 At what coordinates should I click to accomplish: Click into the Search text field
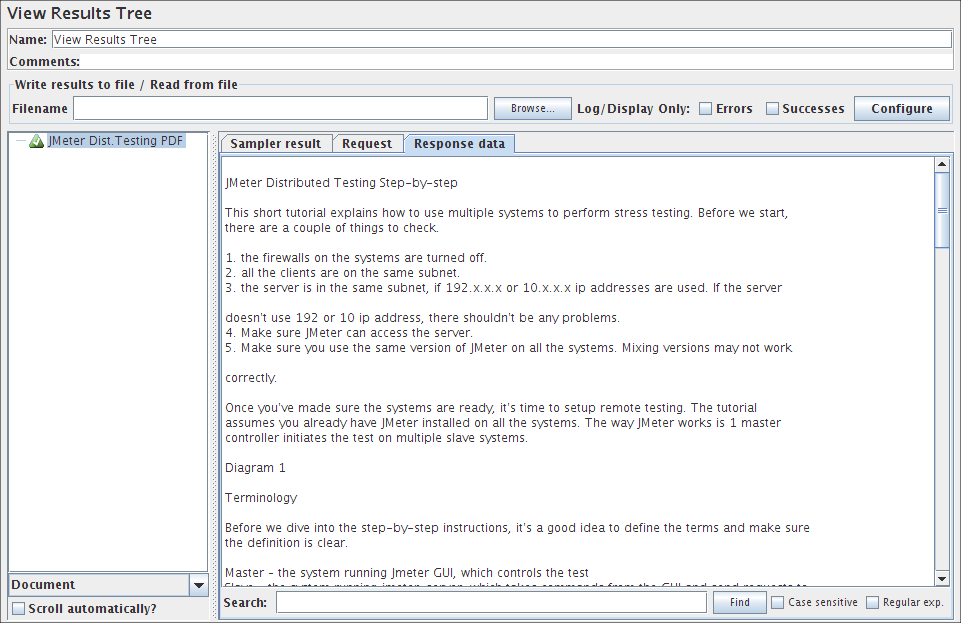click(491, 603)
